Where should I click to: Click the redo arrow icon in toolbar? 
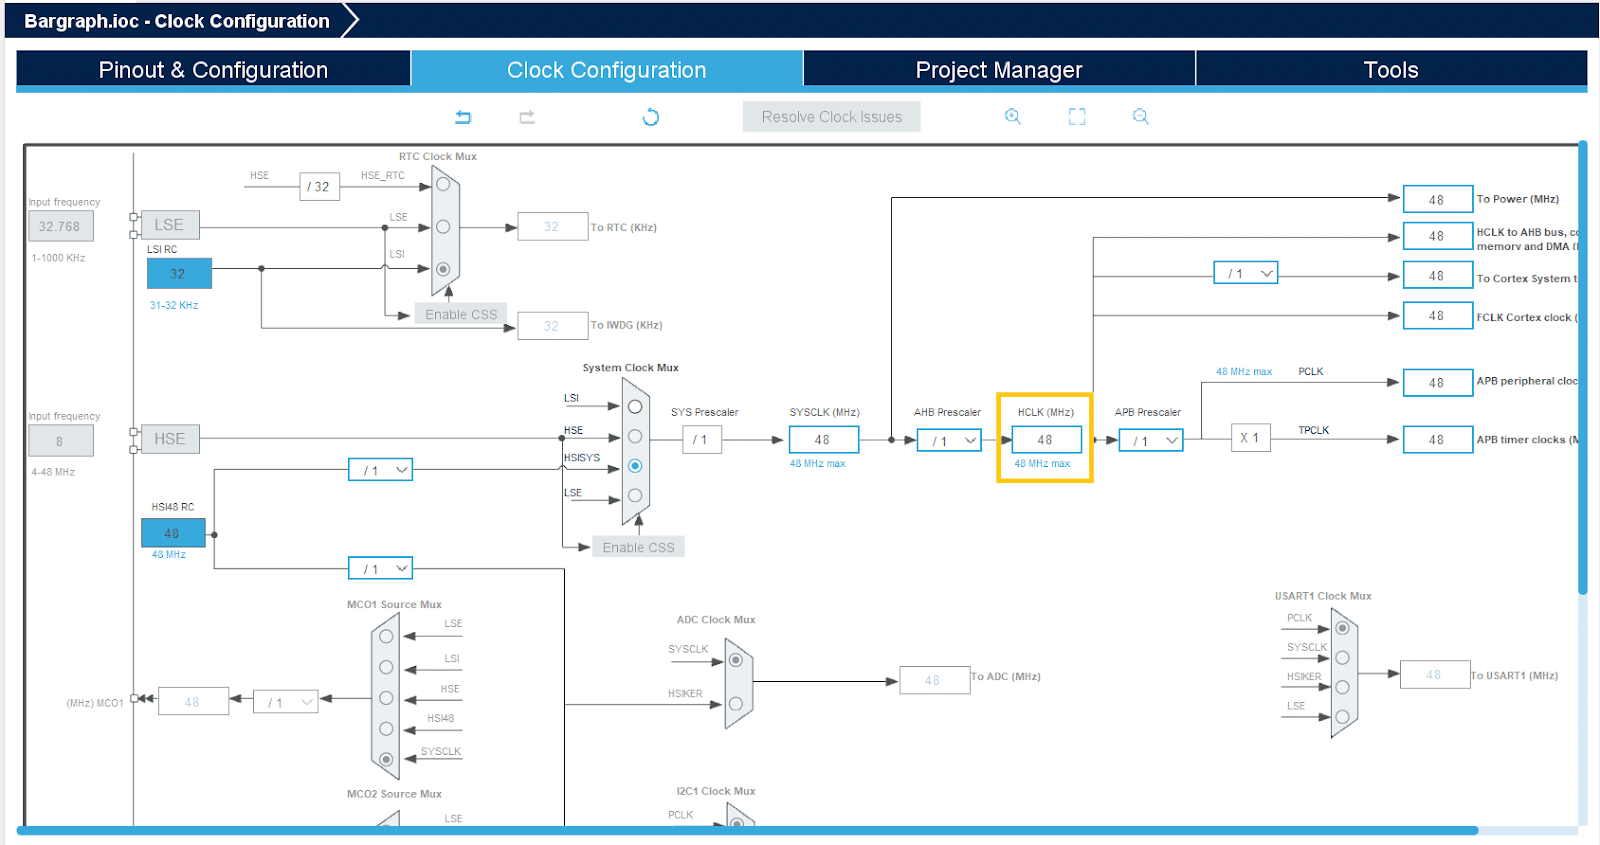(x=527, y=117)
